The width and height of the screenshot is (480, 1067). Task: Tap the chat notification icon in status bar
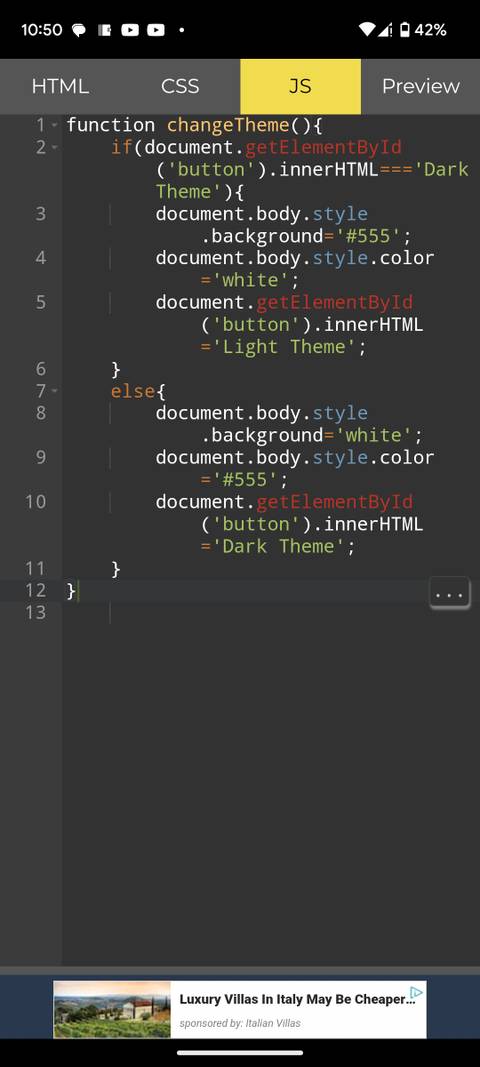pyautogui.click(x=79, y=30)
